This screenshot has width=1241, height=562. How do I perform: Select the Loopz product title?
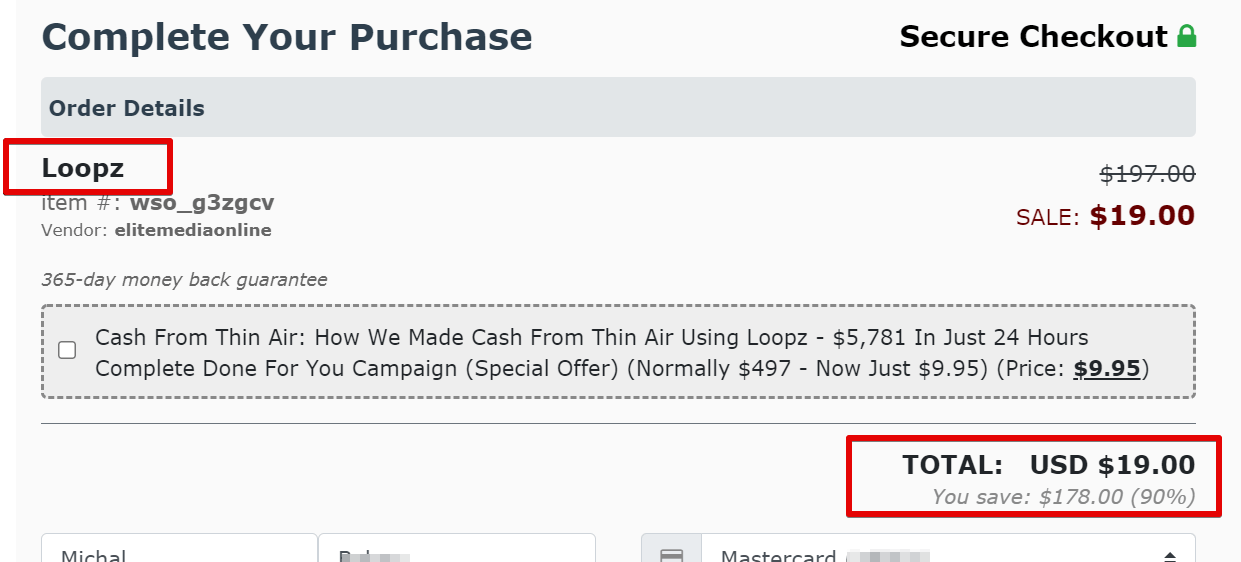pyautogui.click(x=83, y=168)
